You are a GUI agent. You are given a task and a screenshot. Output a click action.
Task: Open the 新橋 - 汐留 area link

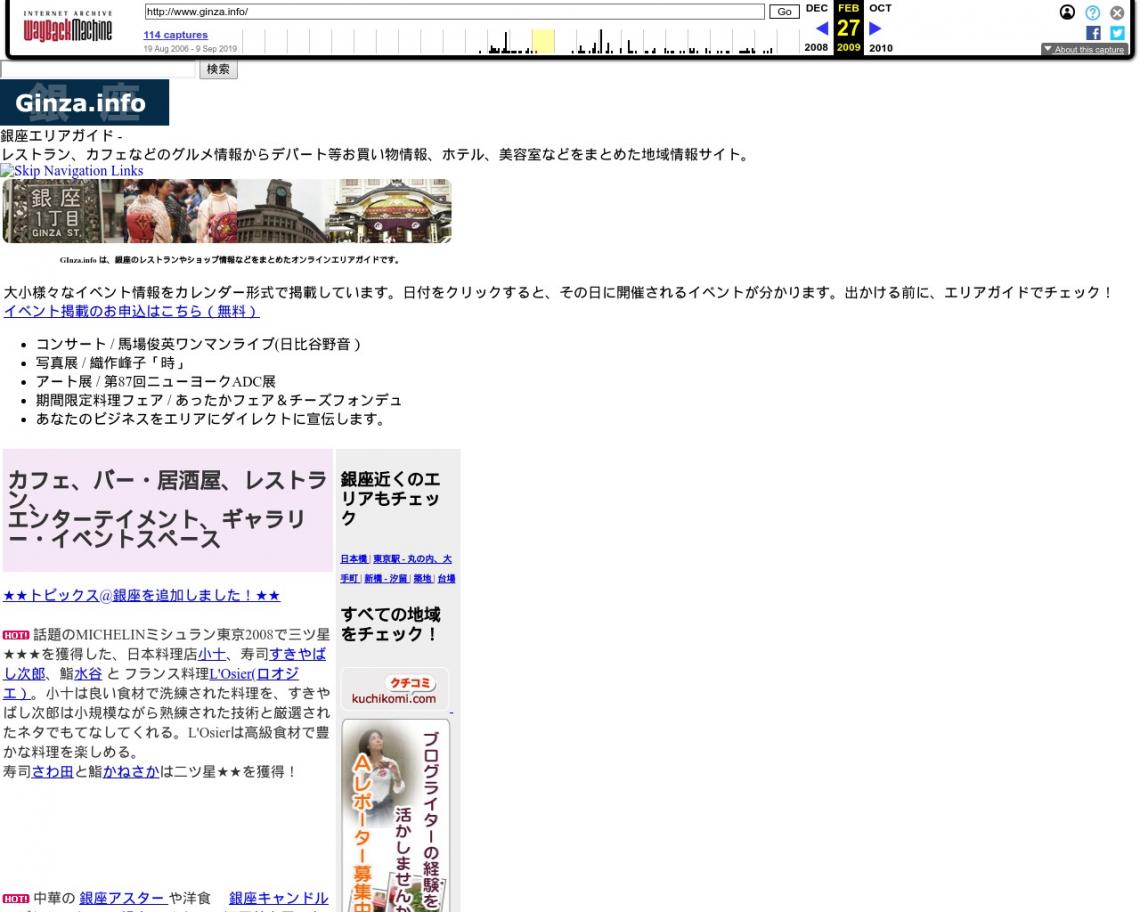click(386, 579)
